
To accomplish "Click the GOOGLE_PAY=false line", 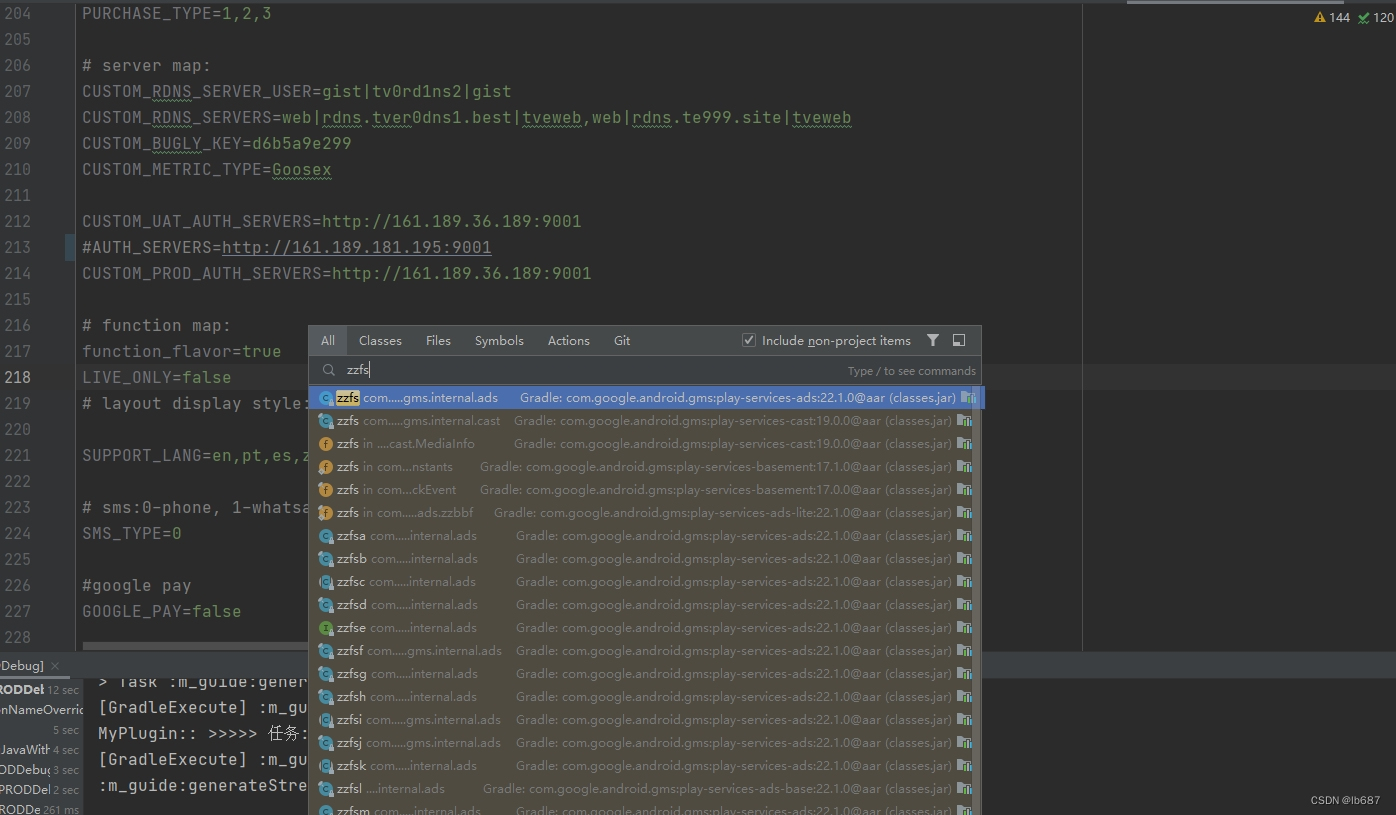I will [x=162, y=611].
